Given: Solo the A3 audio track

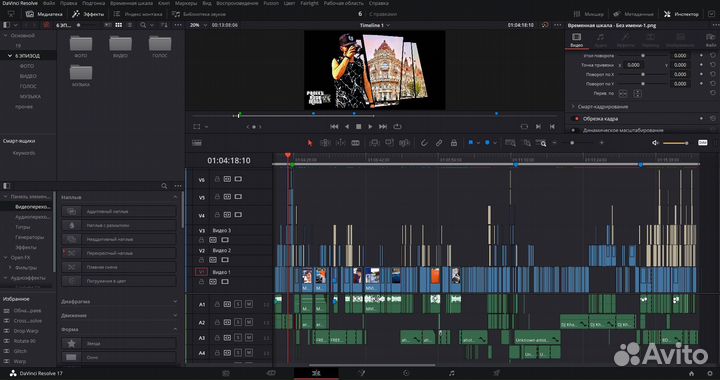Looking at the screenshot, I should click(x=238, y=338).
